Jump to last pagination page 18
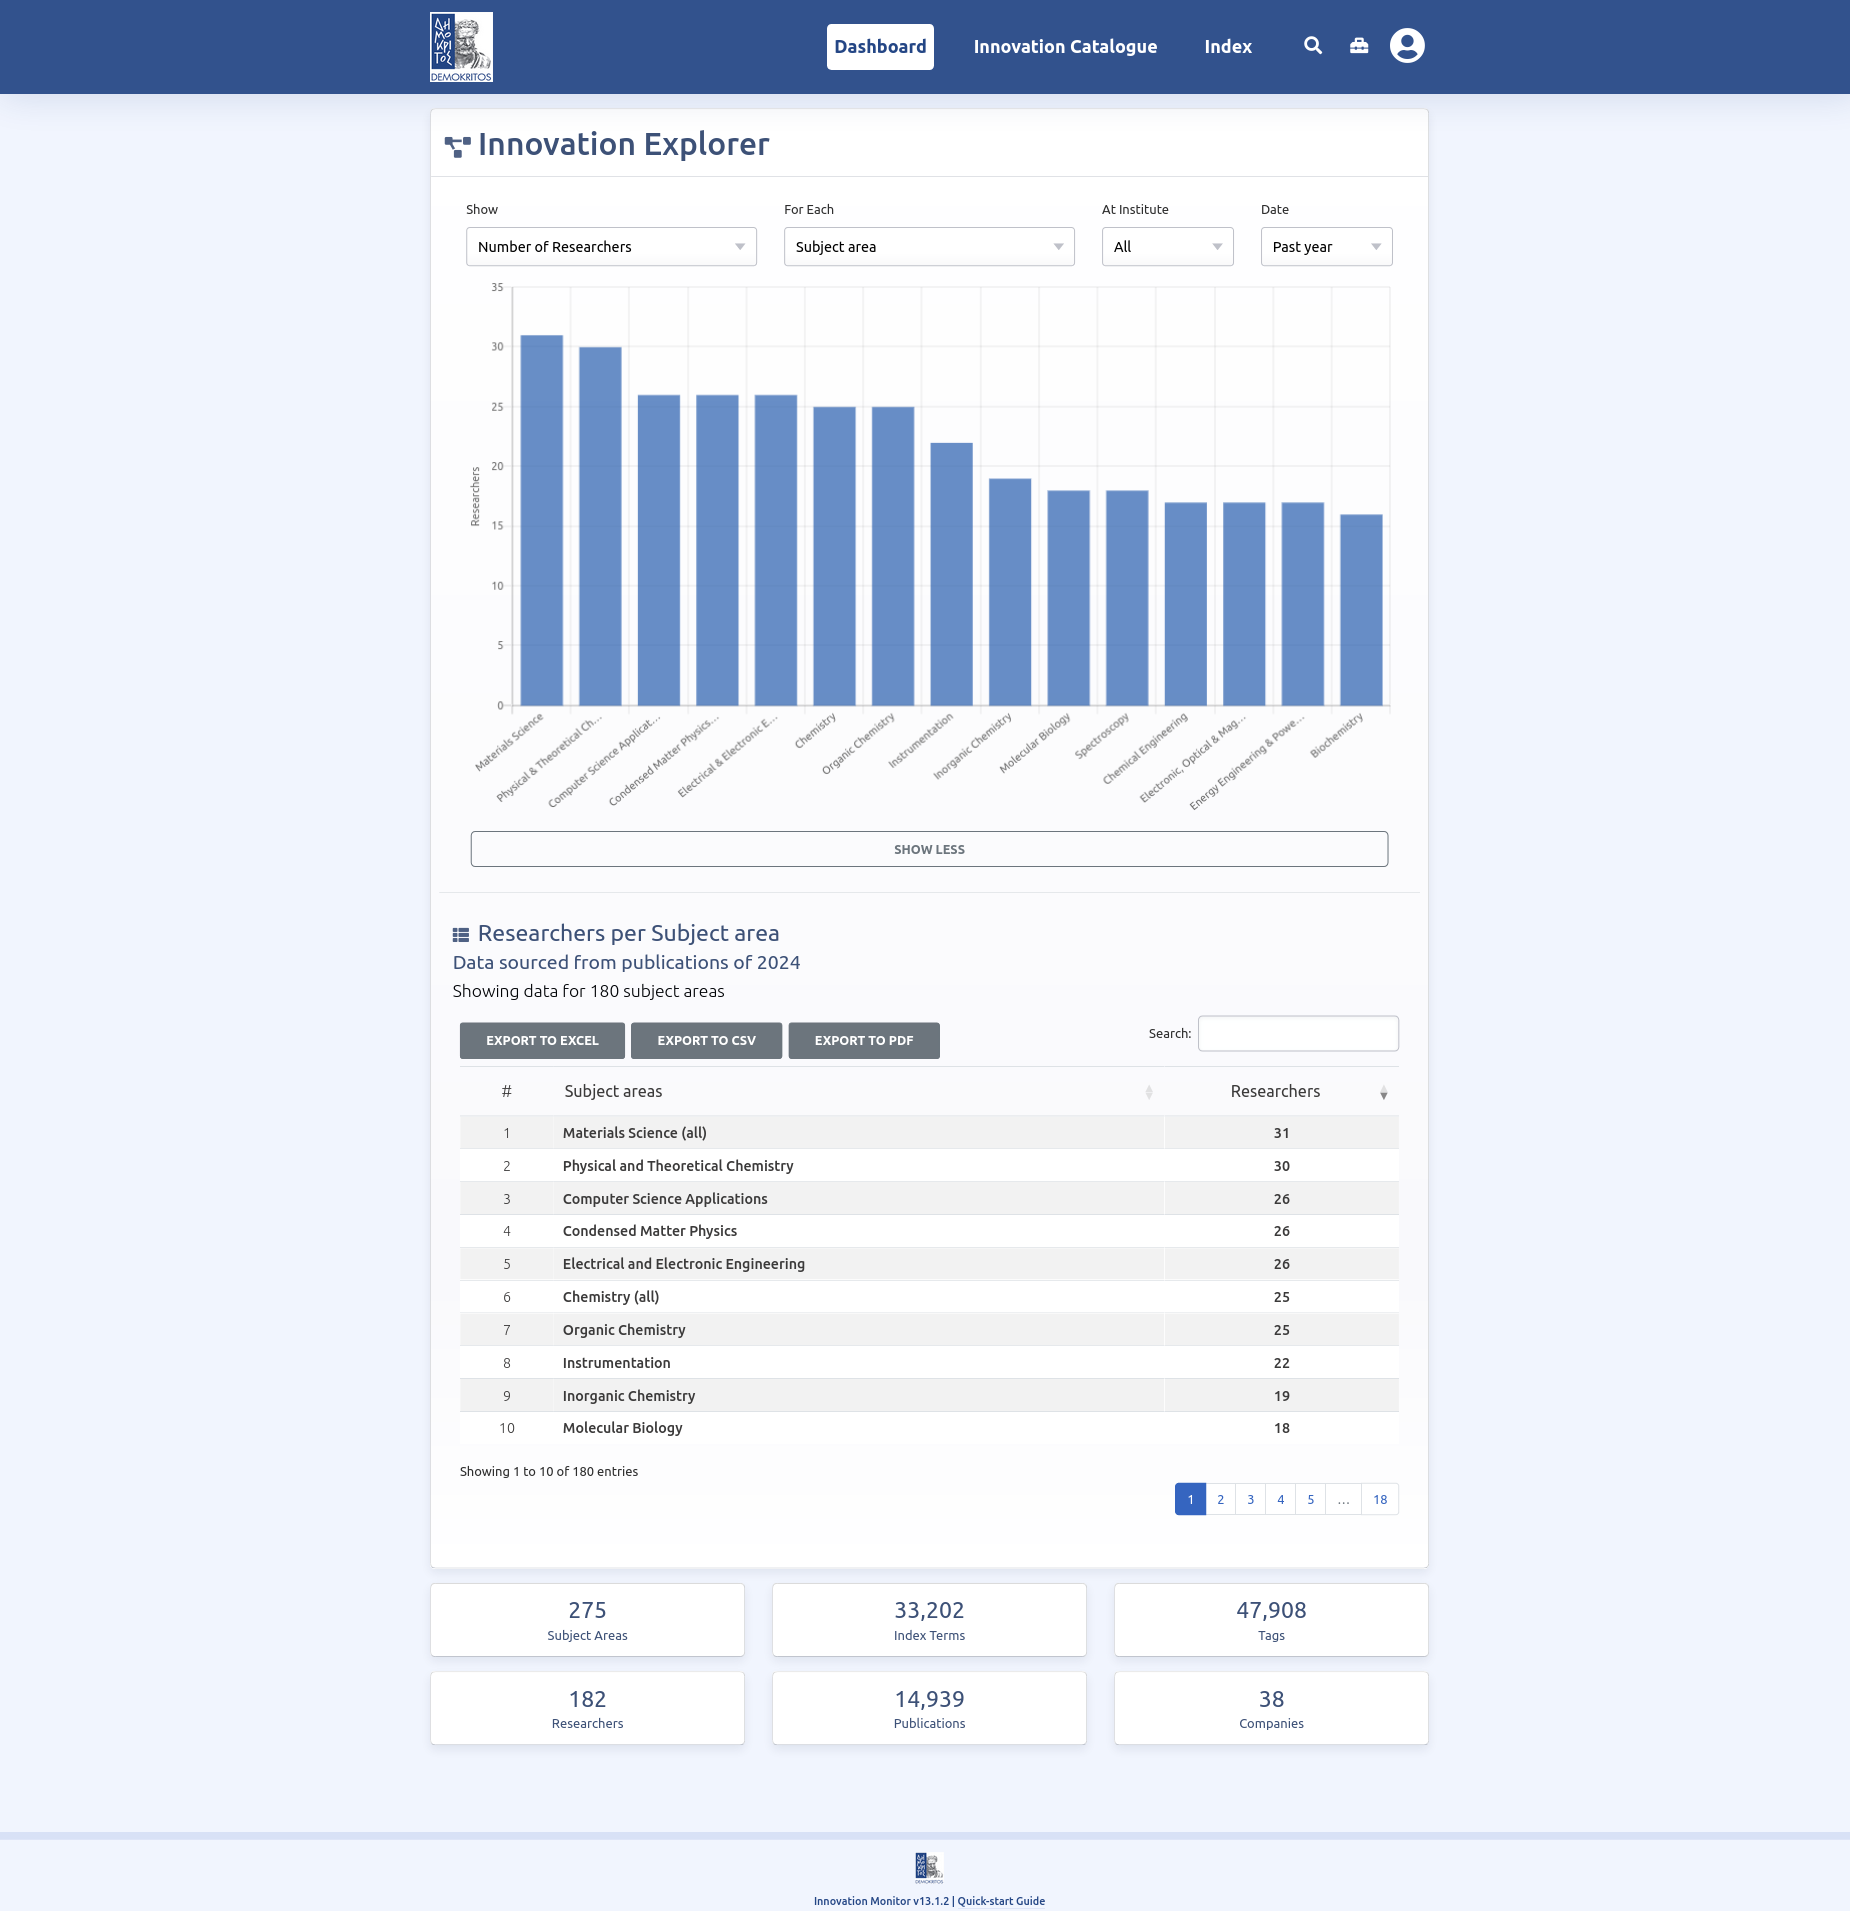The width and height of the screenshot is (1850, 1911). pyautogui.click(x=1380, y=1499)
